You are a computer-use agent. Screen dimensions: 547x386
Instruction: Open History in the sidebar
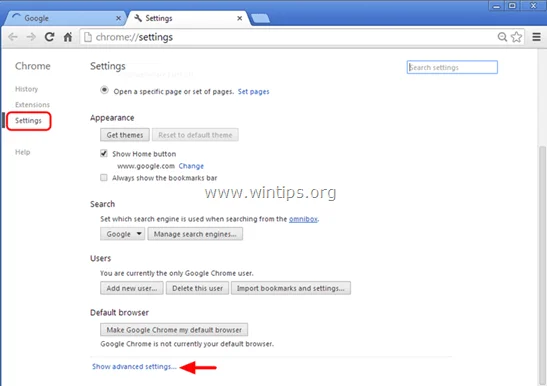click(x=27, y=89)
